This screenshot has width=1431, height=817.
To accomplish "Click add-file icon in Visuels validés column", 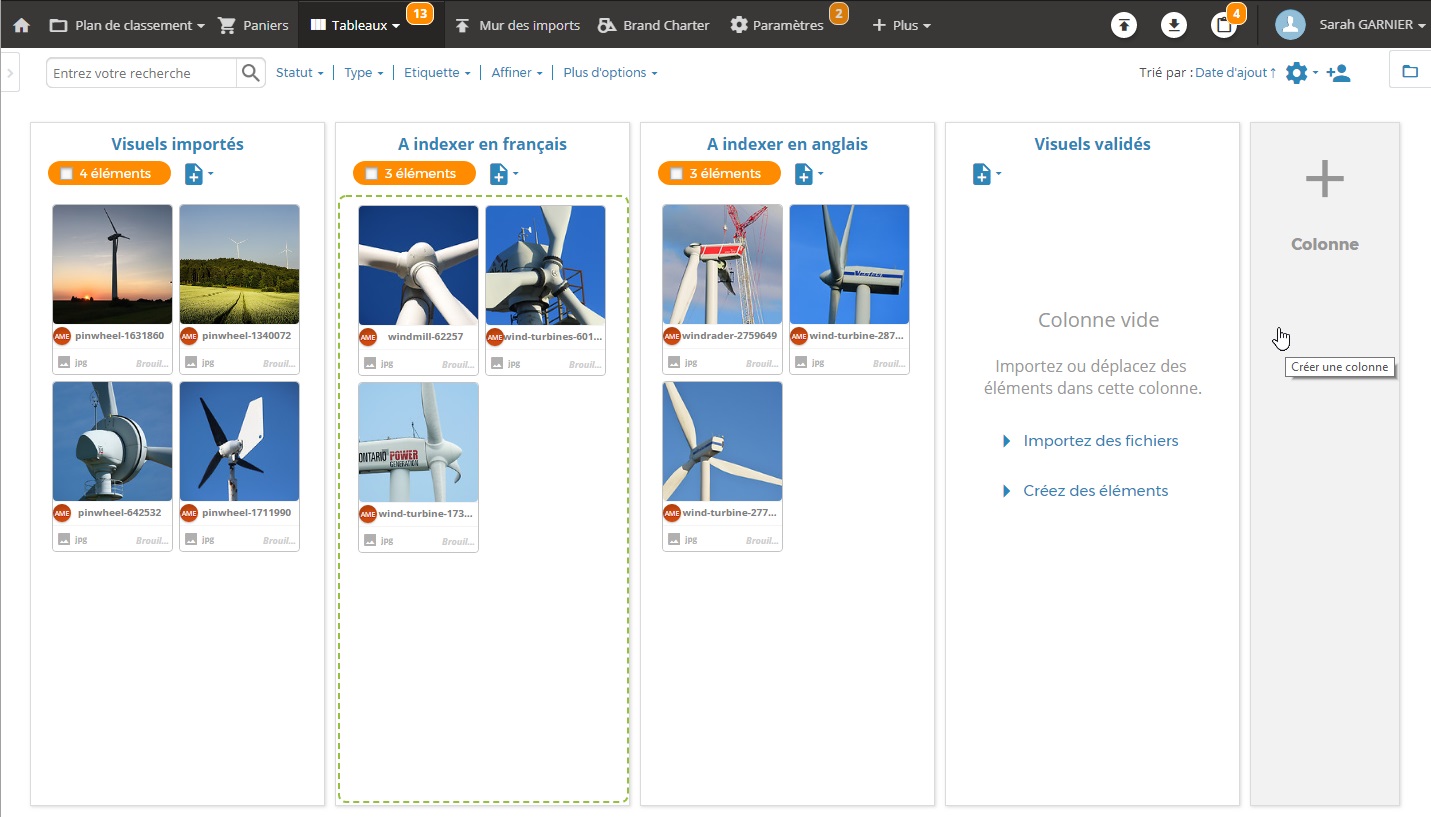I will pyautogui.click(x=983, y=175).
